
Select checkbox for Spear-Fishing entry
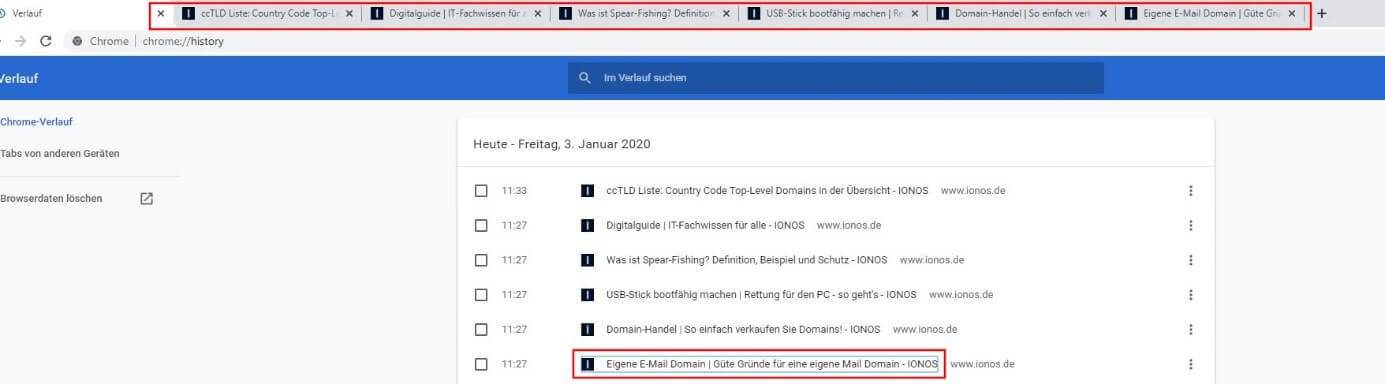click(x=481, y=260)
